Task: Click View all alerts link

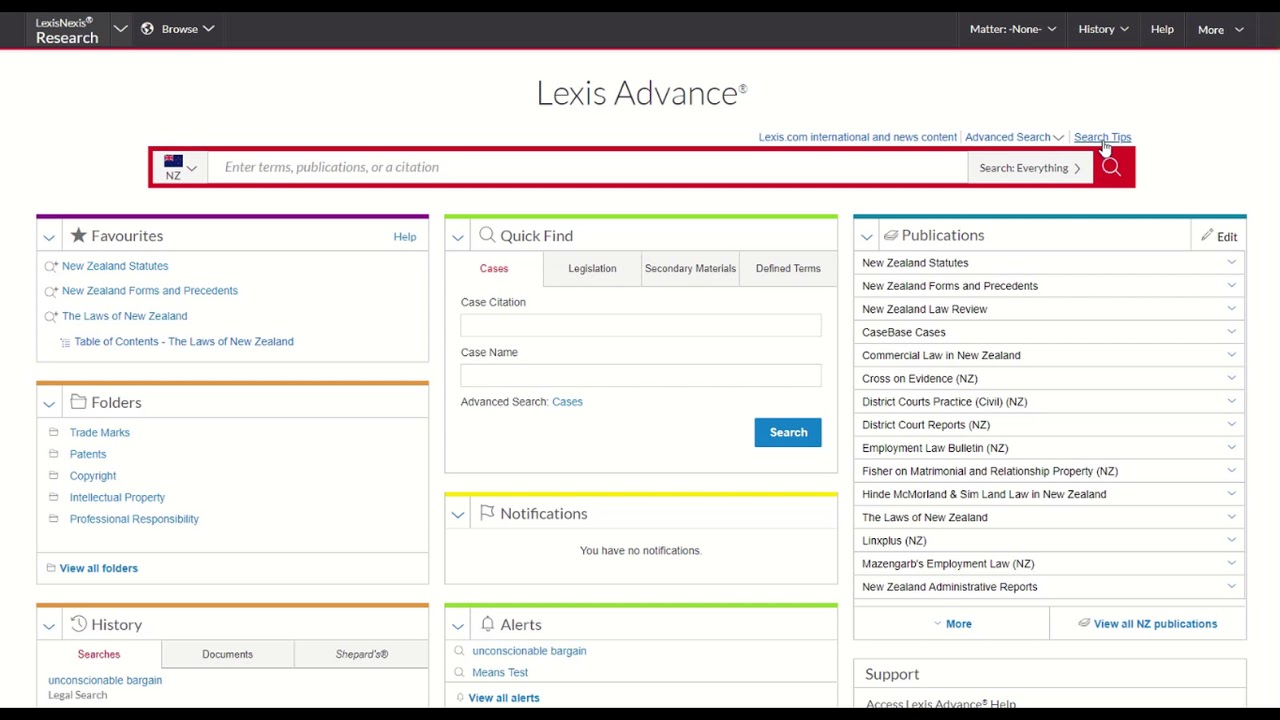Action: 504,698
